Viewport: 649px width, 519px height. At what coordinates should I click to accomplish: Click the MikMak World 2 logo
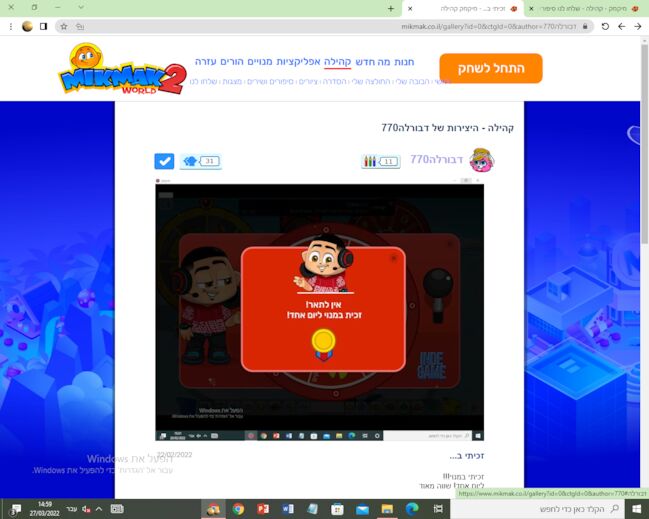(123, 69)
